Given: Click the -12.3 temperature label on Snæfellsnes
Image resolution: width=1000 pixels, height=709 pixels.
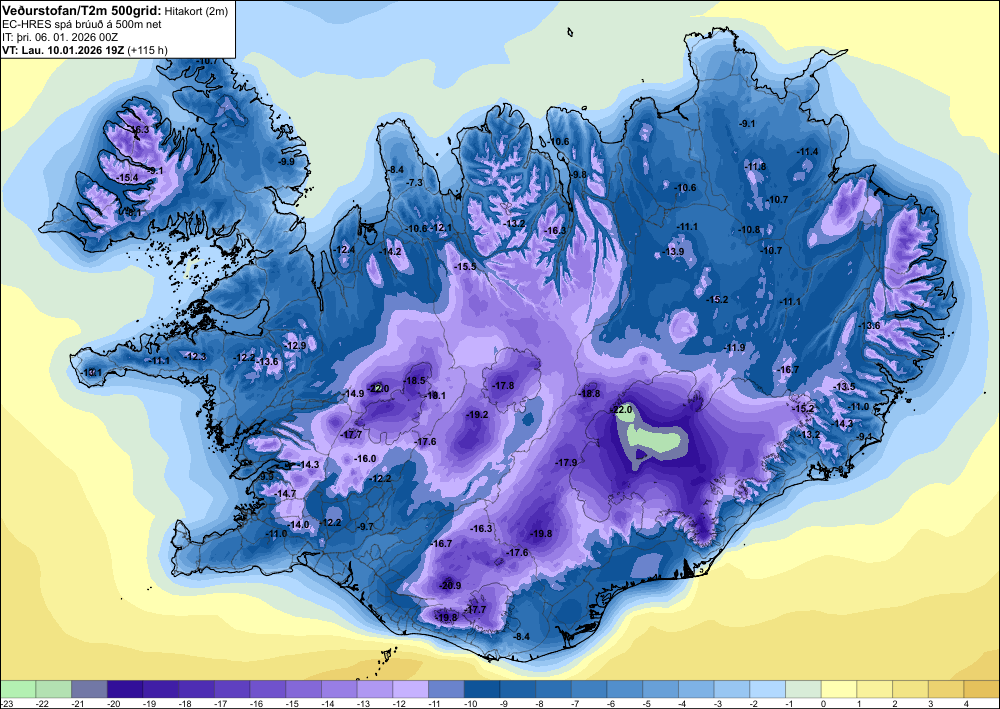Looking at the screenshot, I should pyautogui.click(x=195, y=356).
